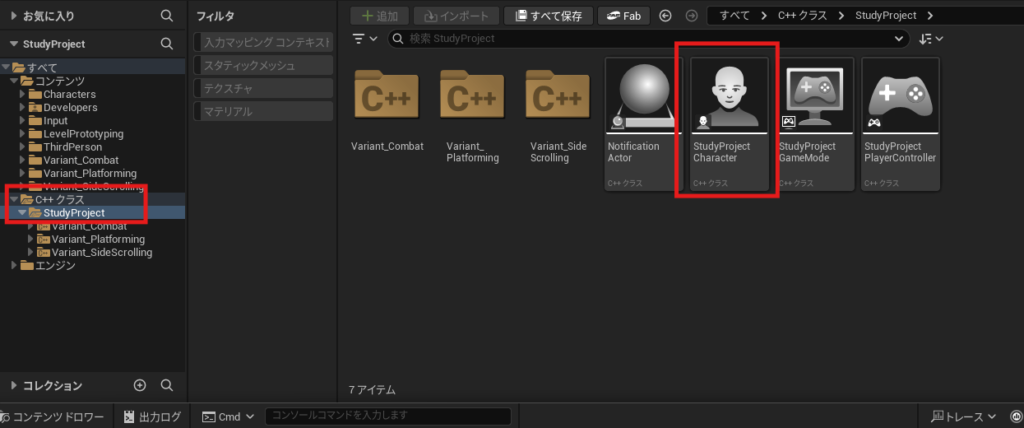Screen dimensions: 1024x428
Task: Open the コンテンツドロワー tab
Action: 52,416
